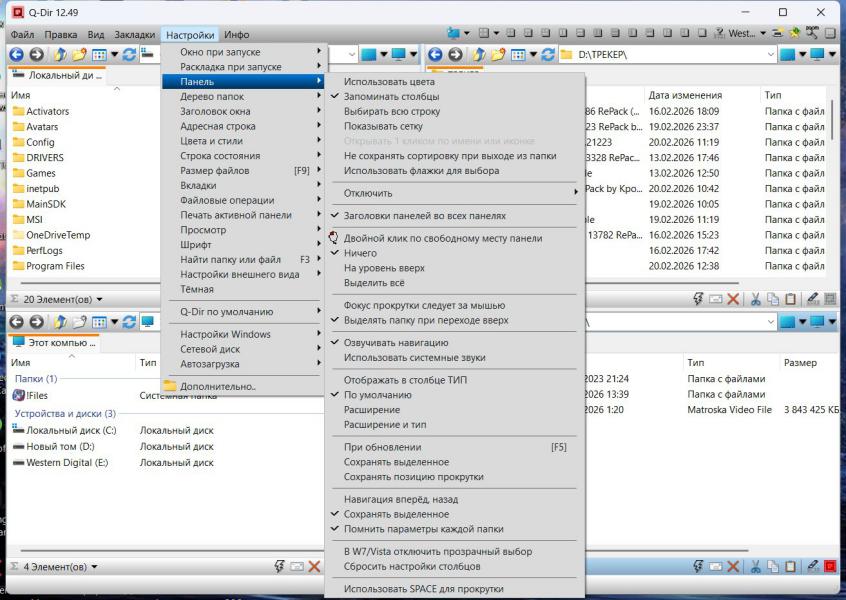Viewport: 846px width, 600px height.
Task: Click the back arrow in the top-left pane
Action: (17, 53)
